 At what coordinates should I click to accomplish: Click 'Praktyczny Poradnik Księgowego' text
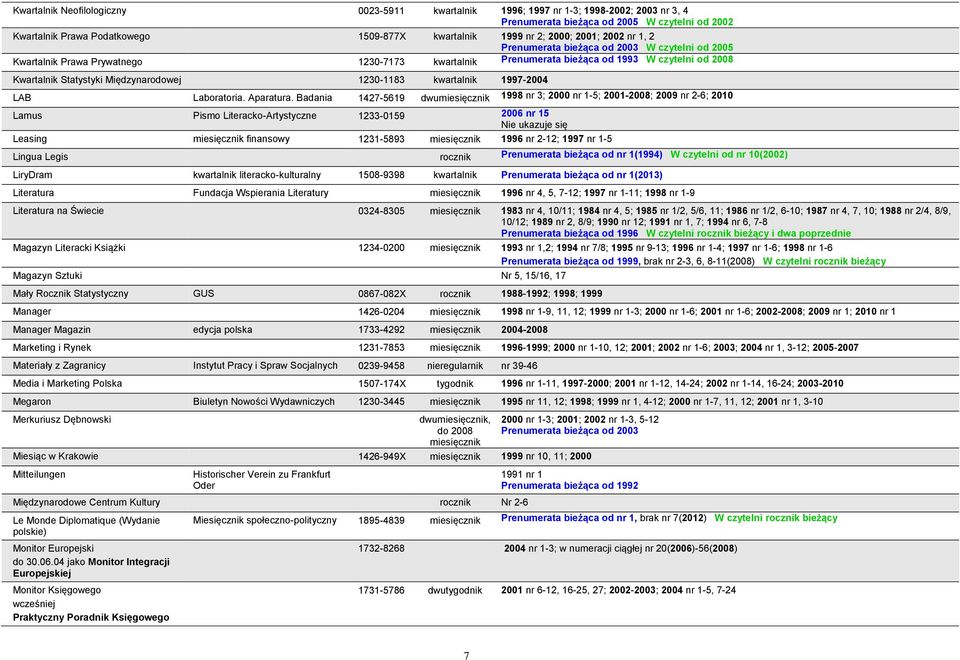[x=91, y=617]
